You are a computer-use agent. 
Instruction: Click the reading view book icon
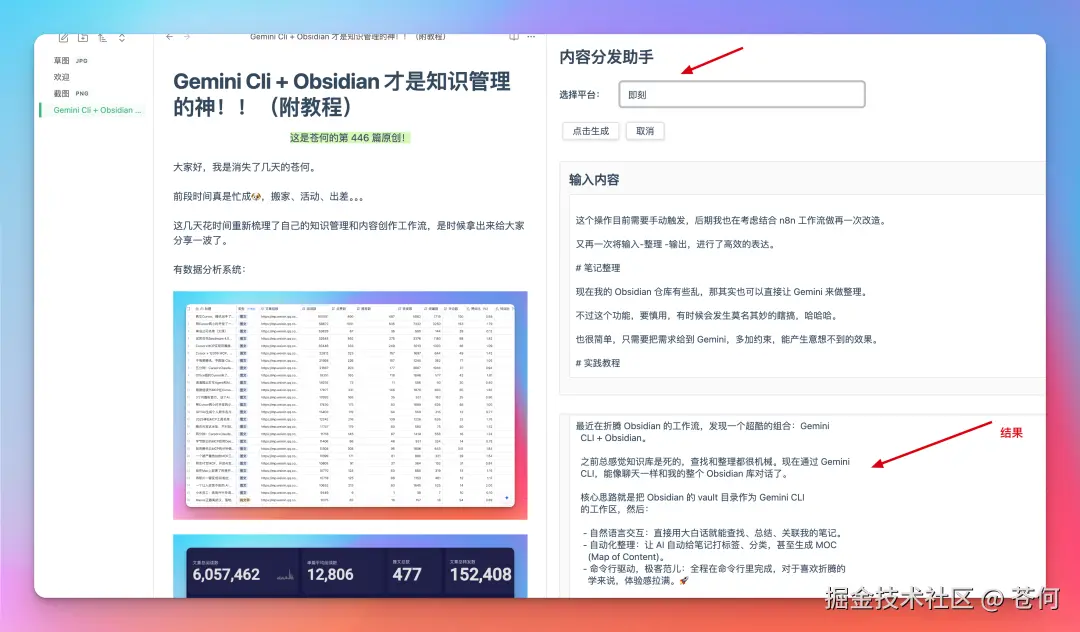(512, 35)
